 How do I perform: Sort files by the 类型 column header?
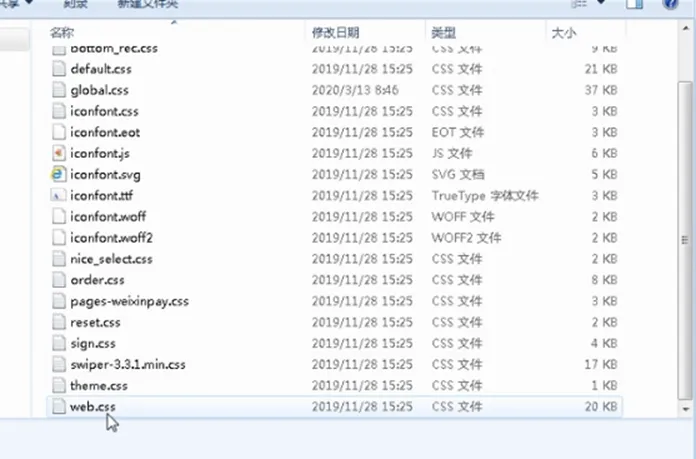[443, 32]
